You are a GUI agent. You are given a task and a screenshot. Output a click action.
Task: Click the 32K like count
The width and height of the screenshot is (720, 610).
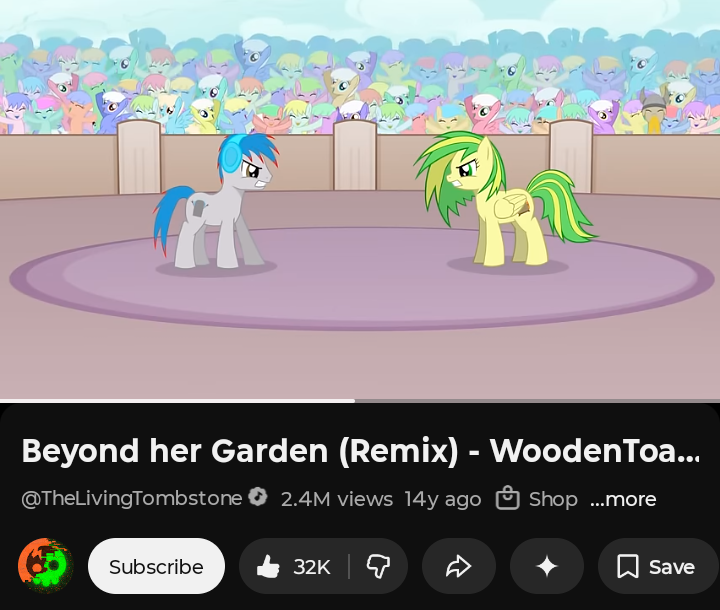[312, 567]
